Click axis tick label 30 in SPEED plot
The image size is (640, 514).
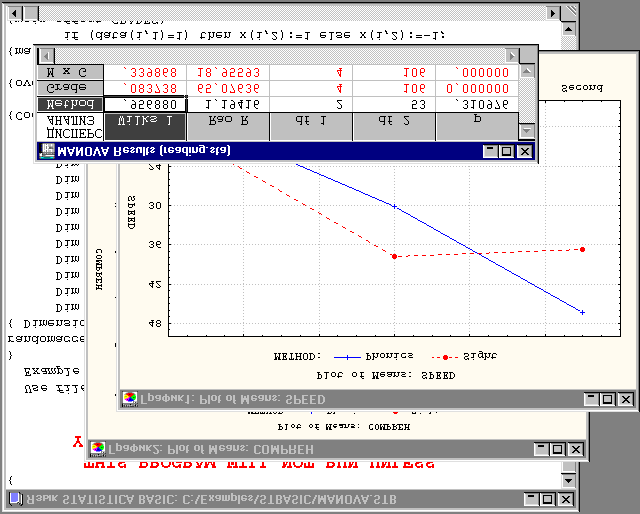155,205
